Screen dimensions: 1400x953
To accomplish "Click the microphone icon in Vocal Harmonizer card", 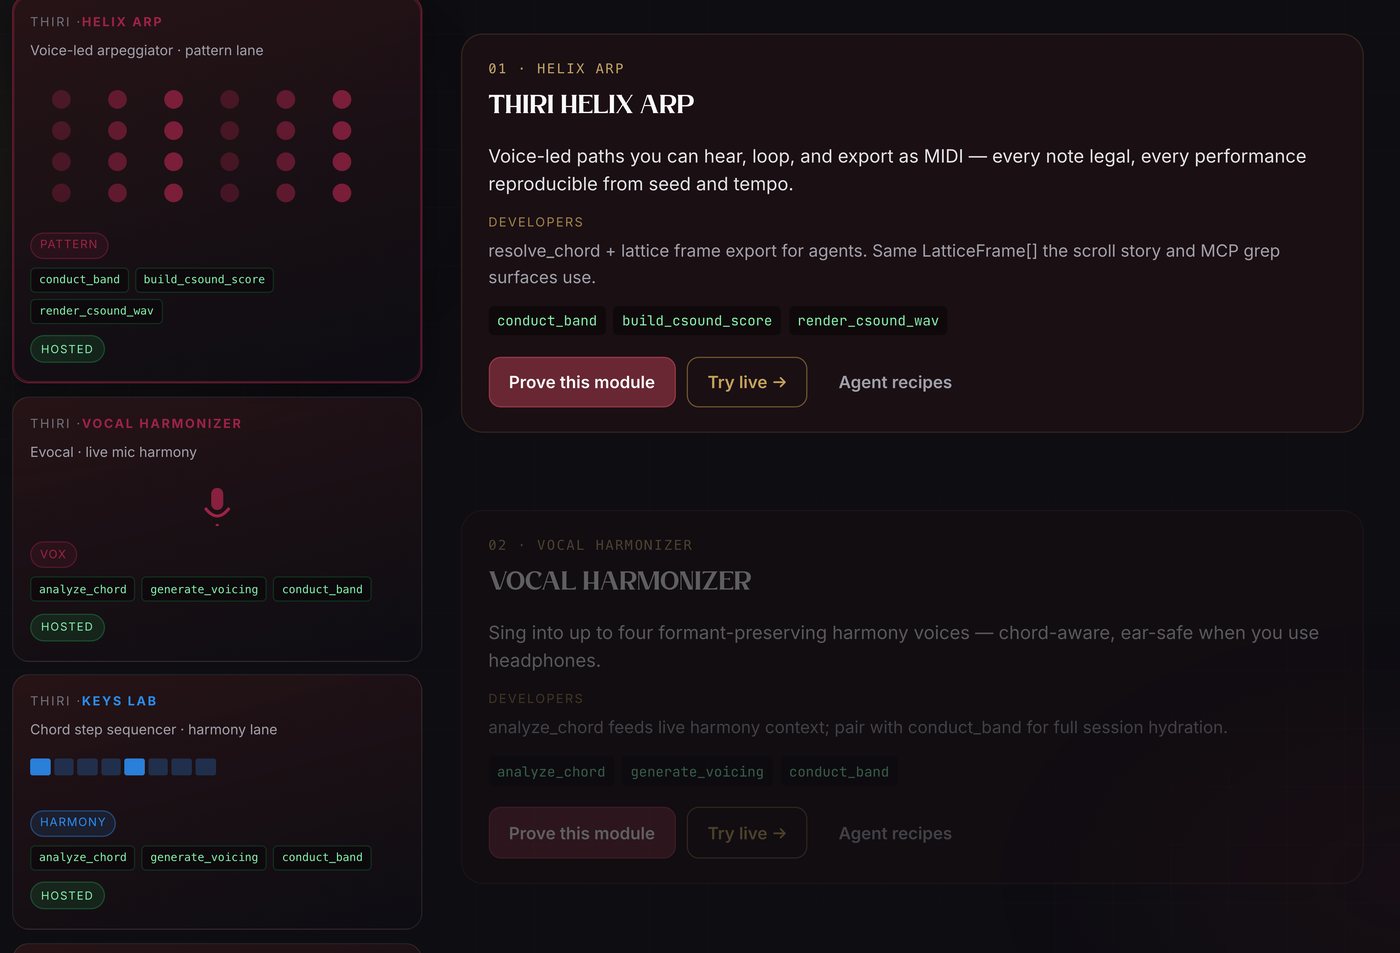I will (217, 506).
